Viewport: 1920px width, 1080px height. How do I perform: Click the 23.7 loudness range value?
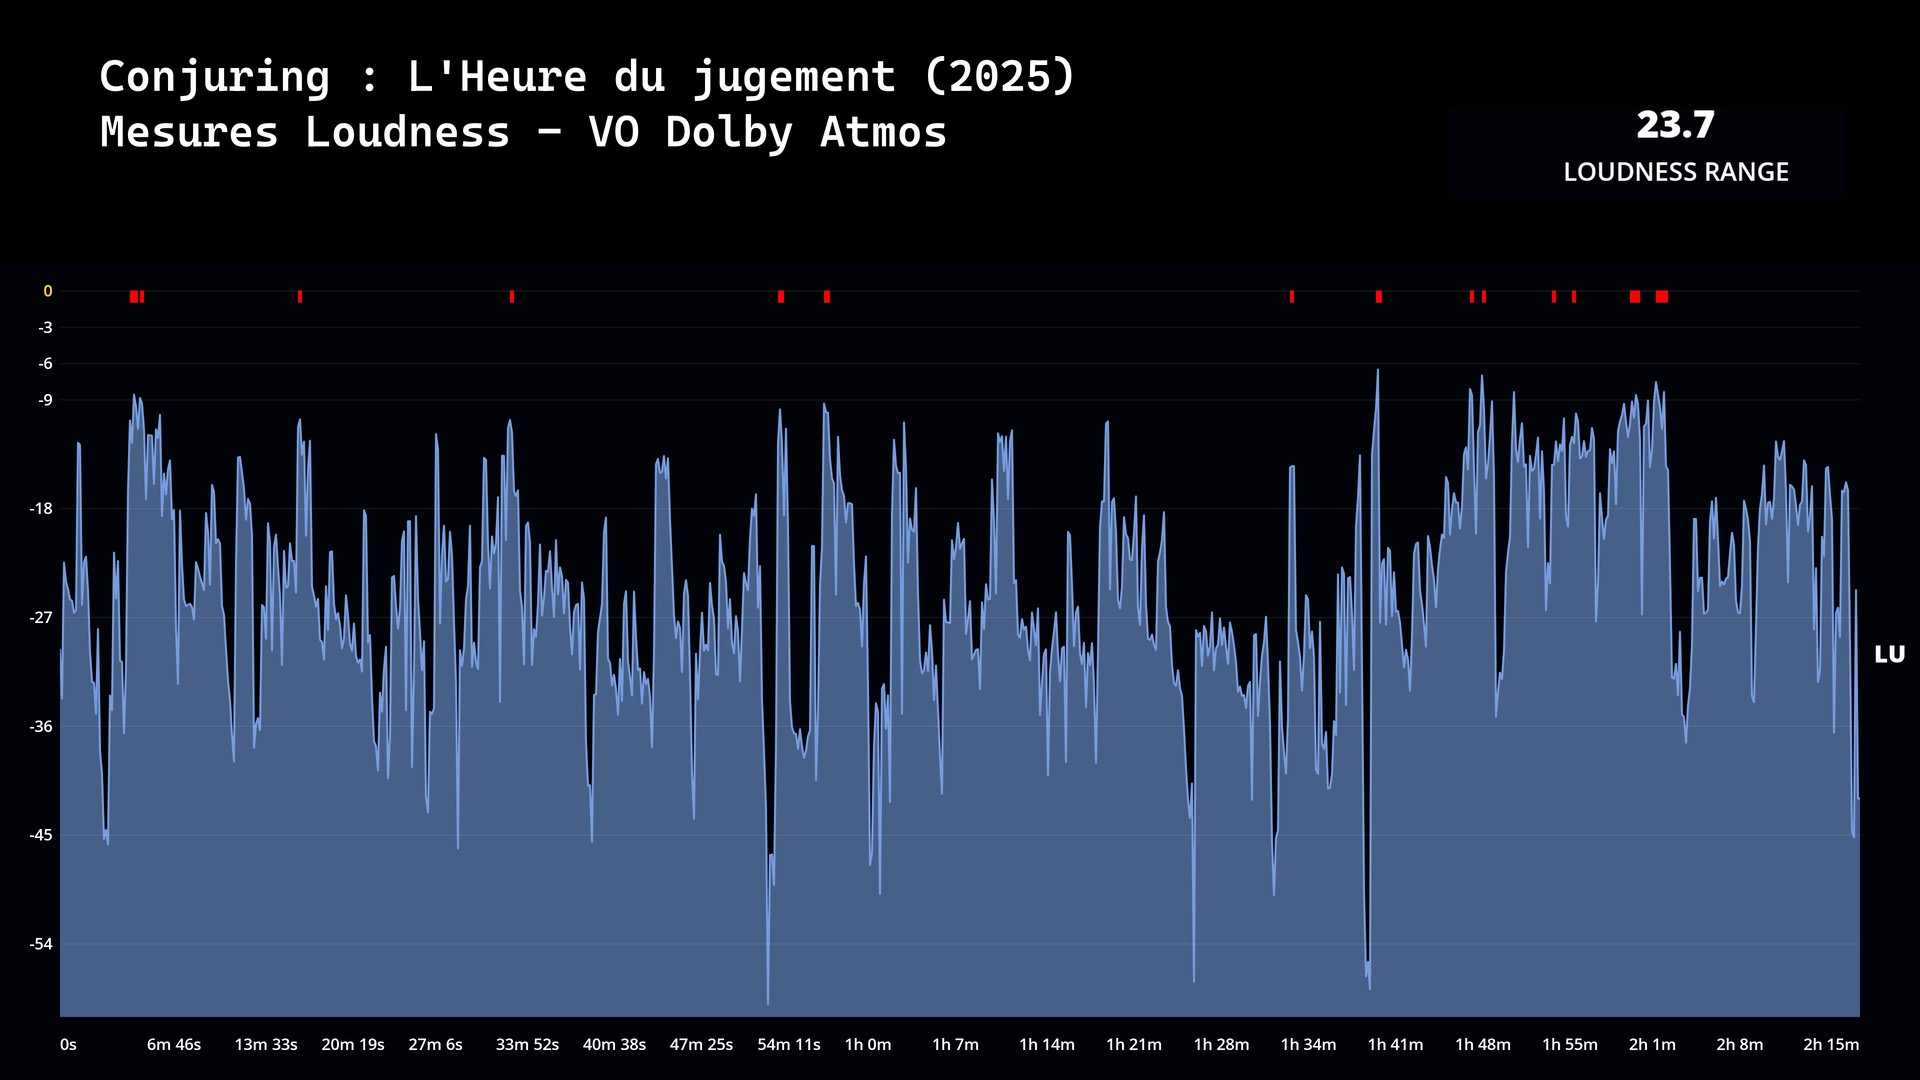1675,126
